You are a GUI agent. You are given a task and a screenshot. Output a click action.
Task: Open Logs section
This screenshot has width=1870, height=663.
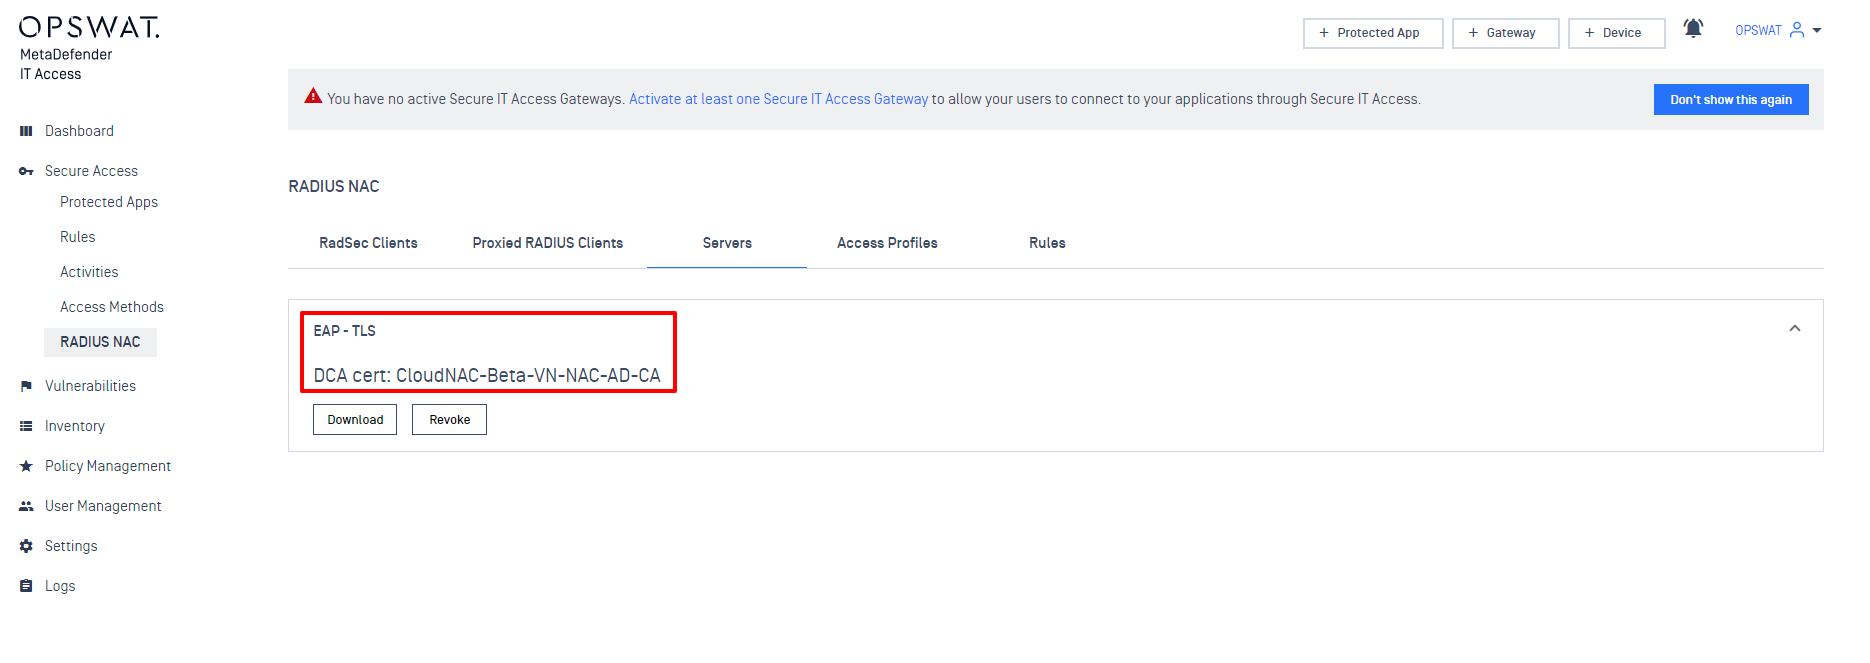click(x=60, y=586)
